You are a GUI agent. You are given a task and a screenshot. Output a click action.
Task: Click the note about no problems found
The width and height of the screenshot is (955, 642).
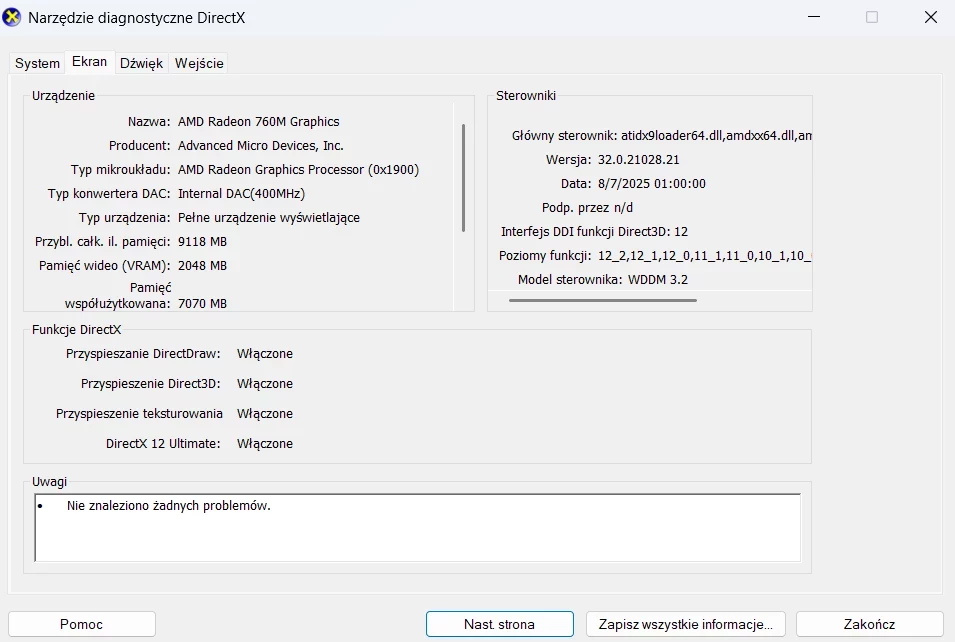pyautogui.click(x=169, y=506)
